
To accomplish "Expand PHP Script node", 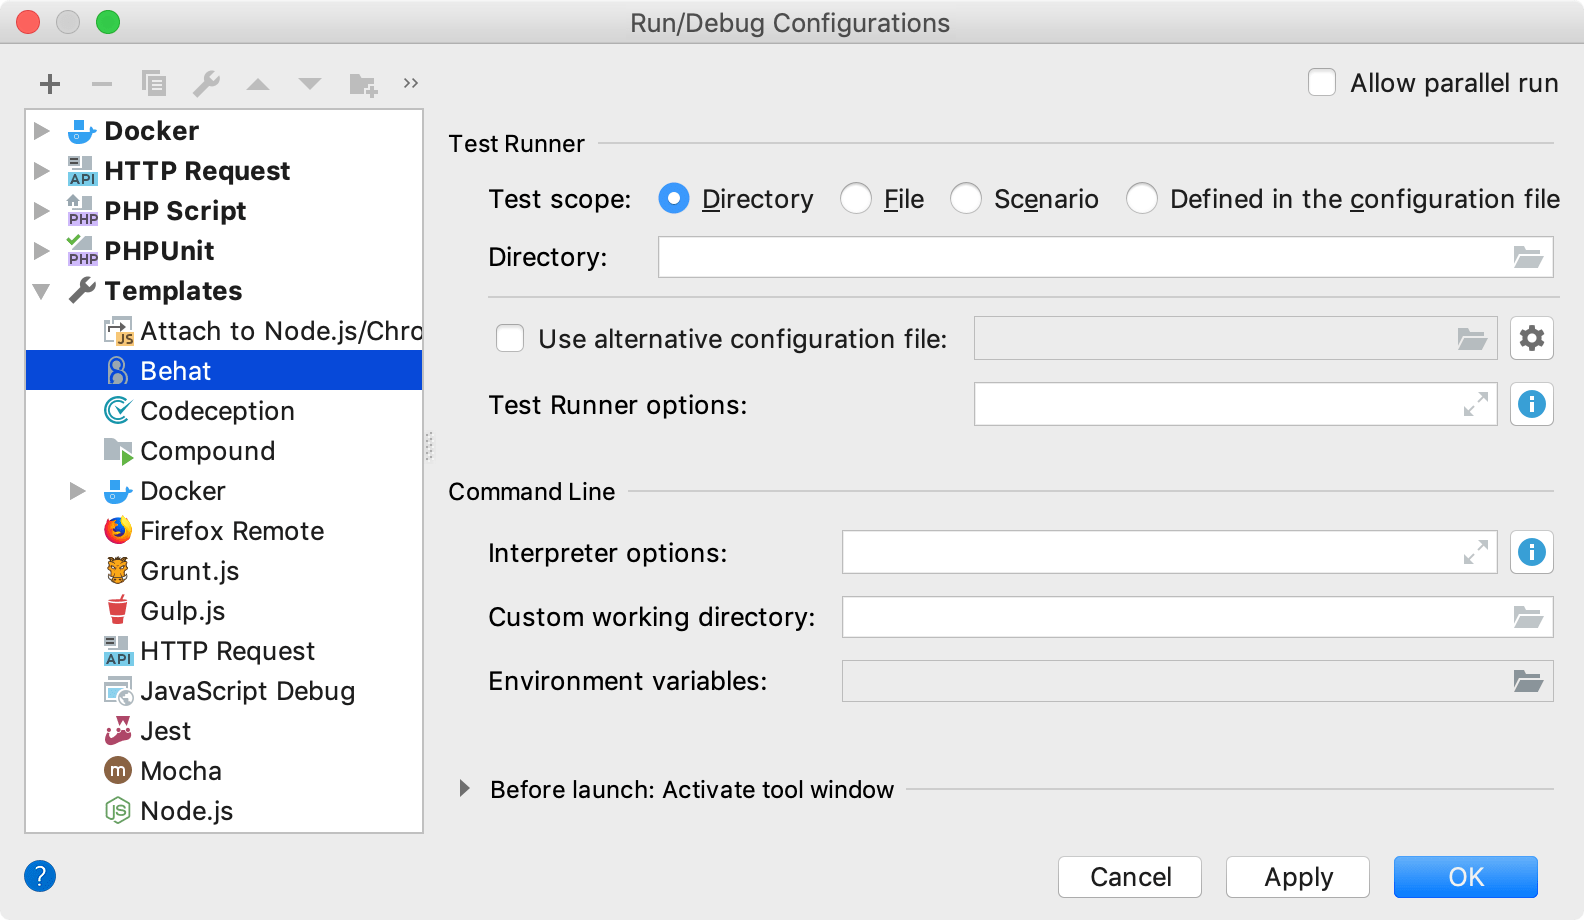I will (x=41, y=211).
